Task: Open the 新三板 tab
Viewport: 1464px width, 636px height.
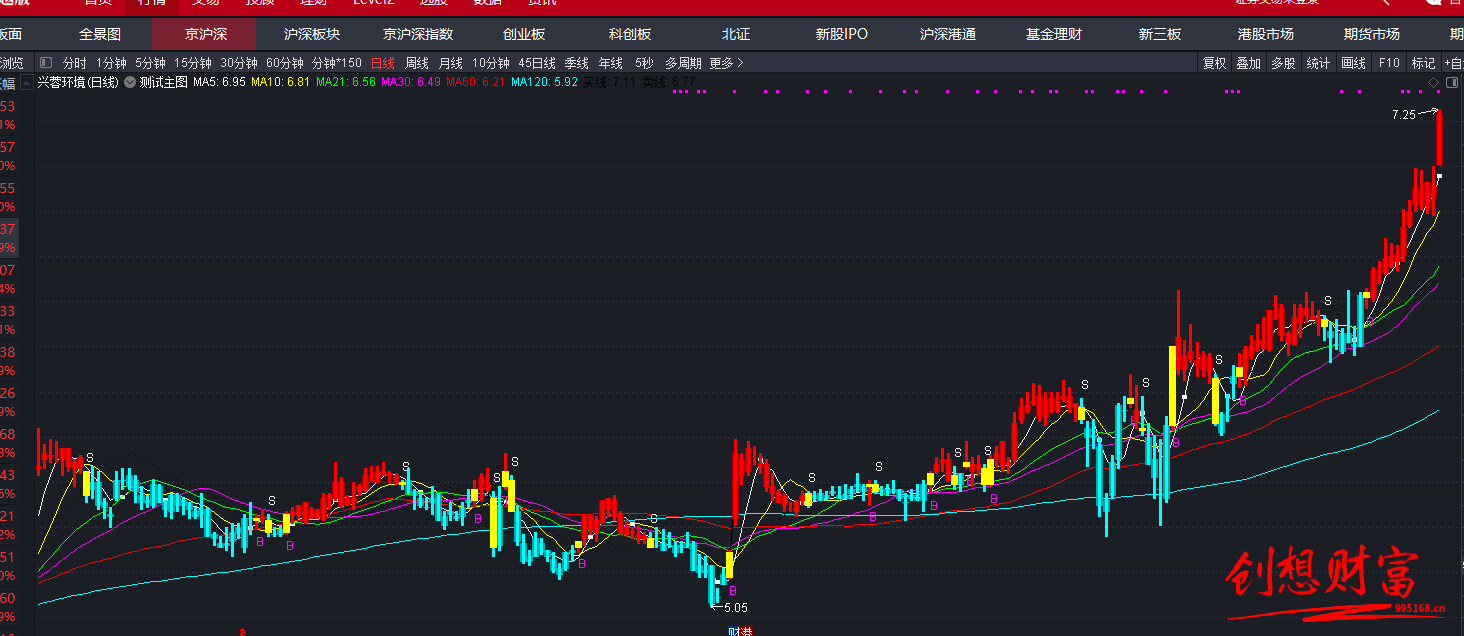Action: [1160, 34]
